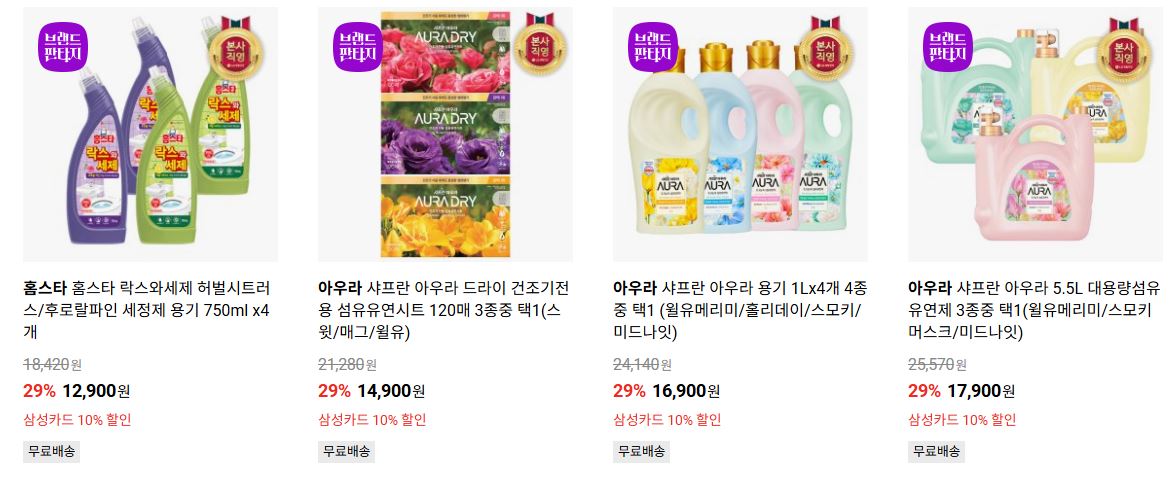The image size is (1171, 478).
Task: Open 아우라 four 1L bottles image
Action: click(x=740, y=134)
